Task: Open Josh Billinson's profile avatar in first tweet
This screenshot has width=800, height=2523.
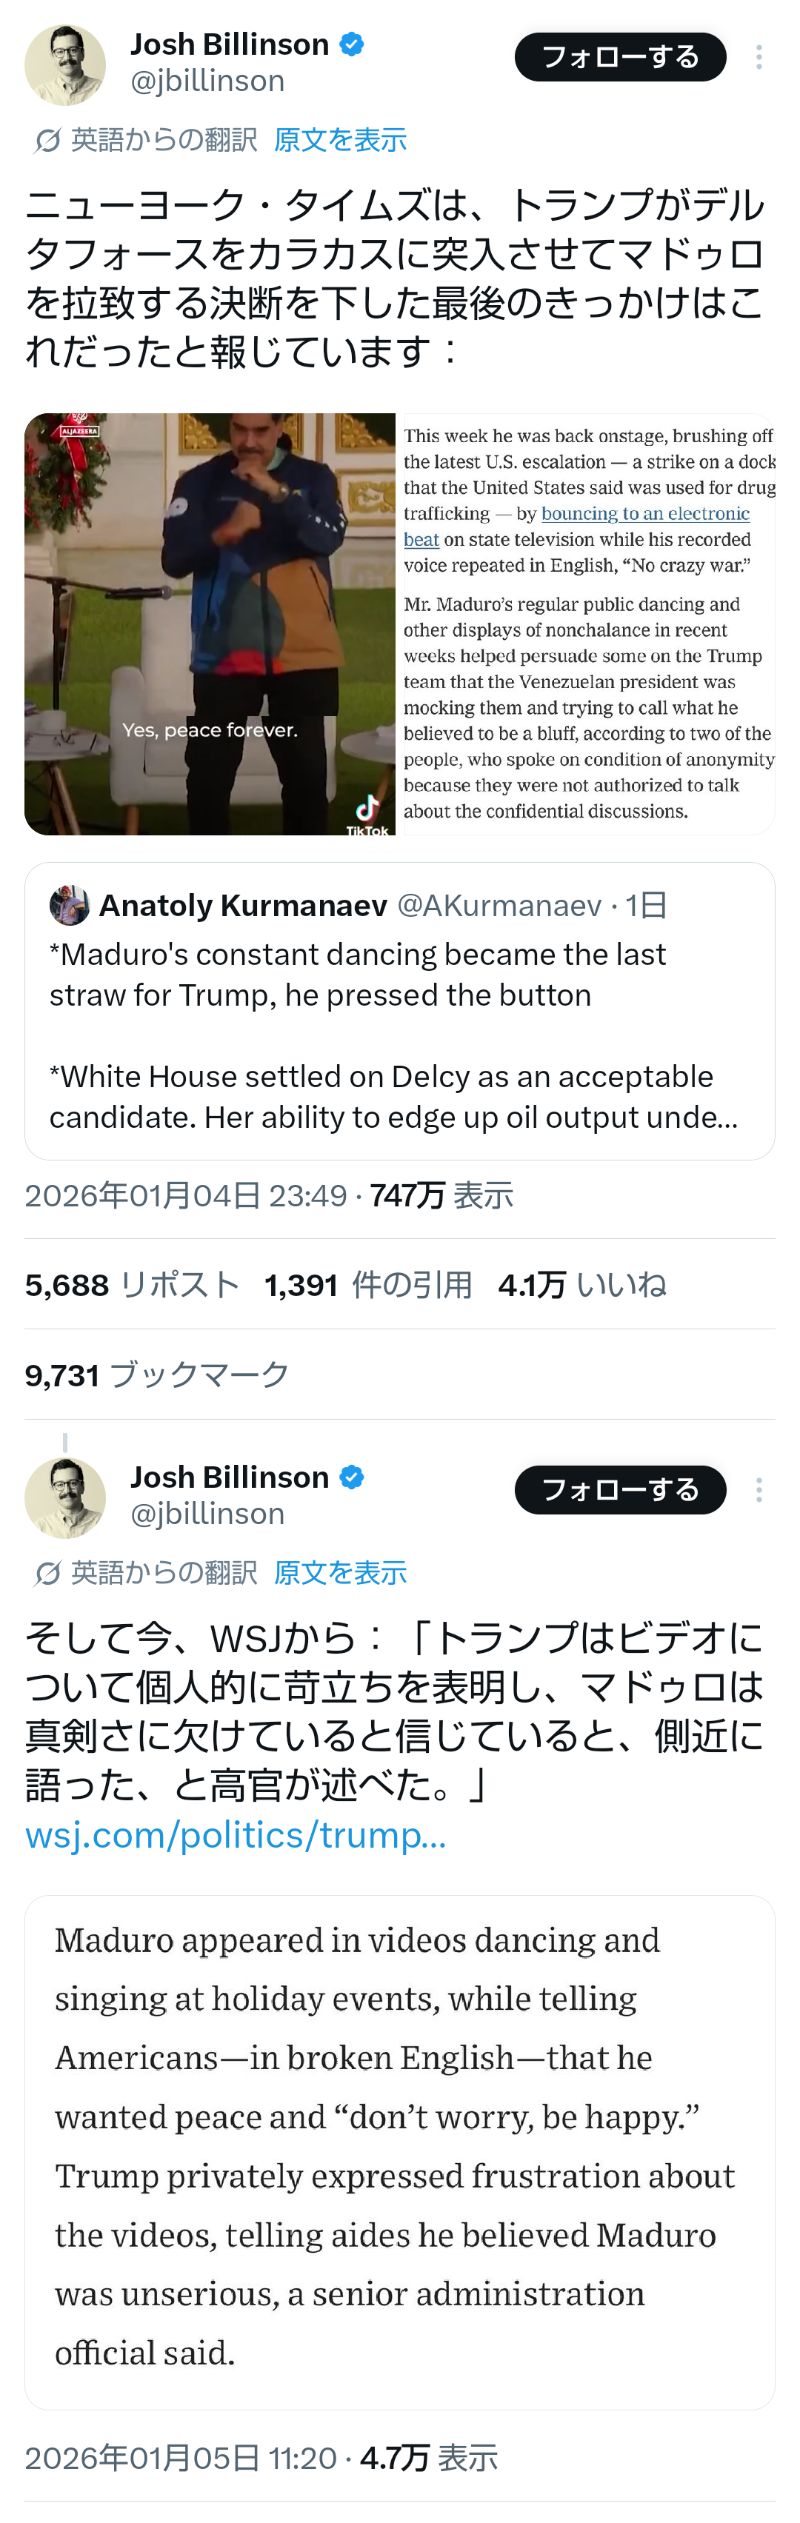Action: pos(65,65)
